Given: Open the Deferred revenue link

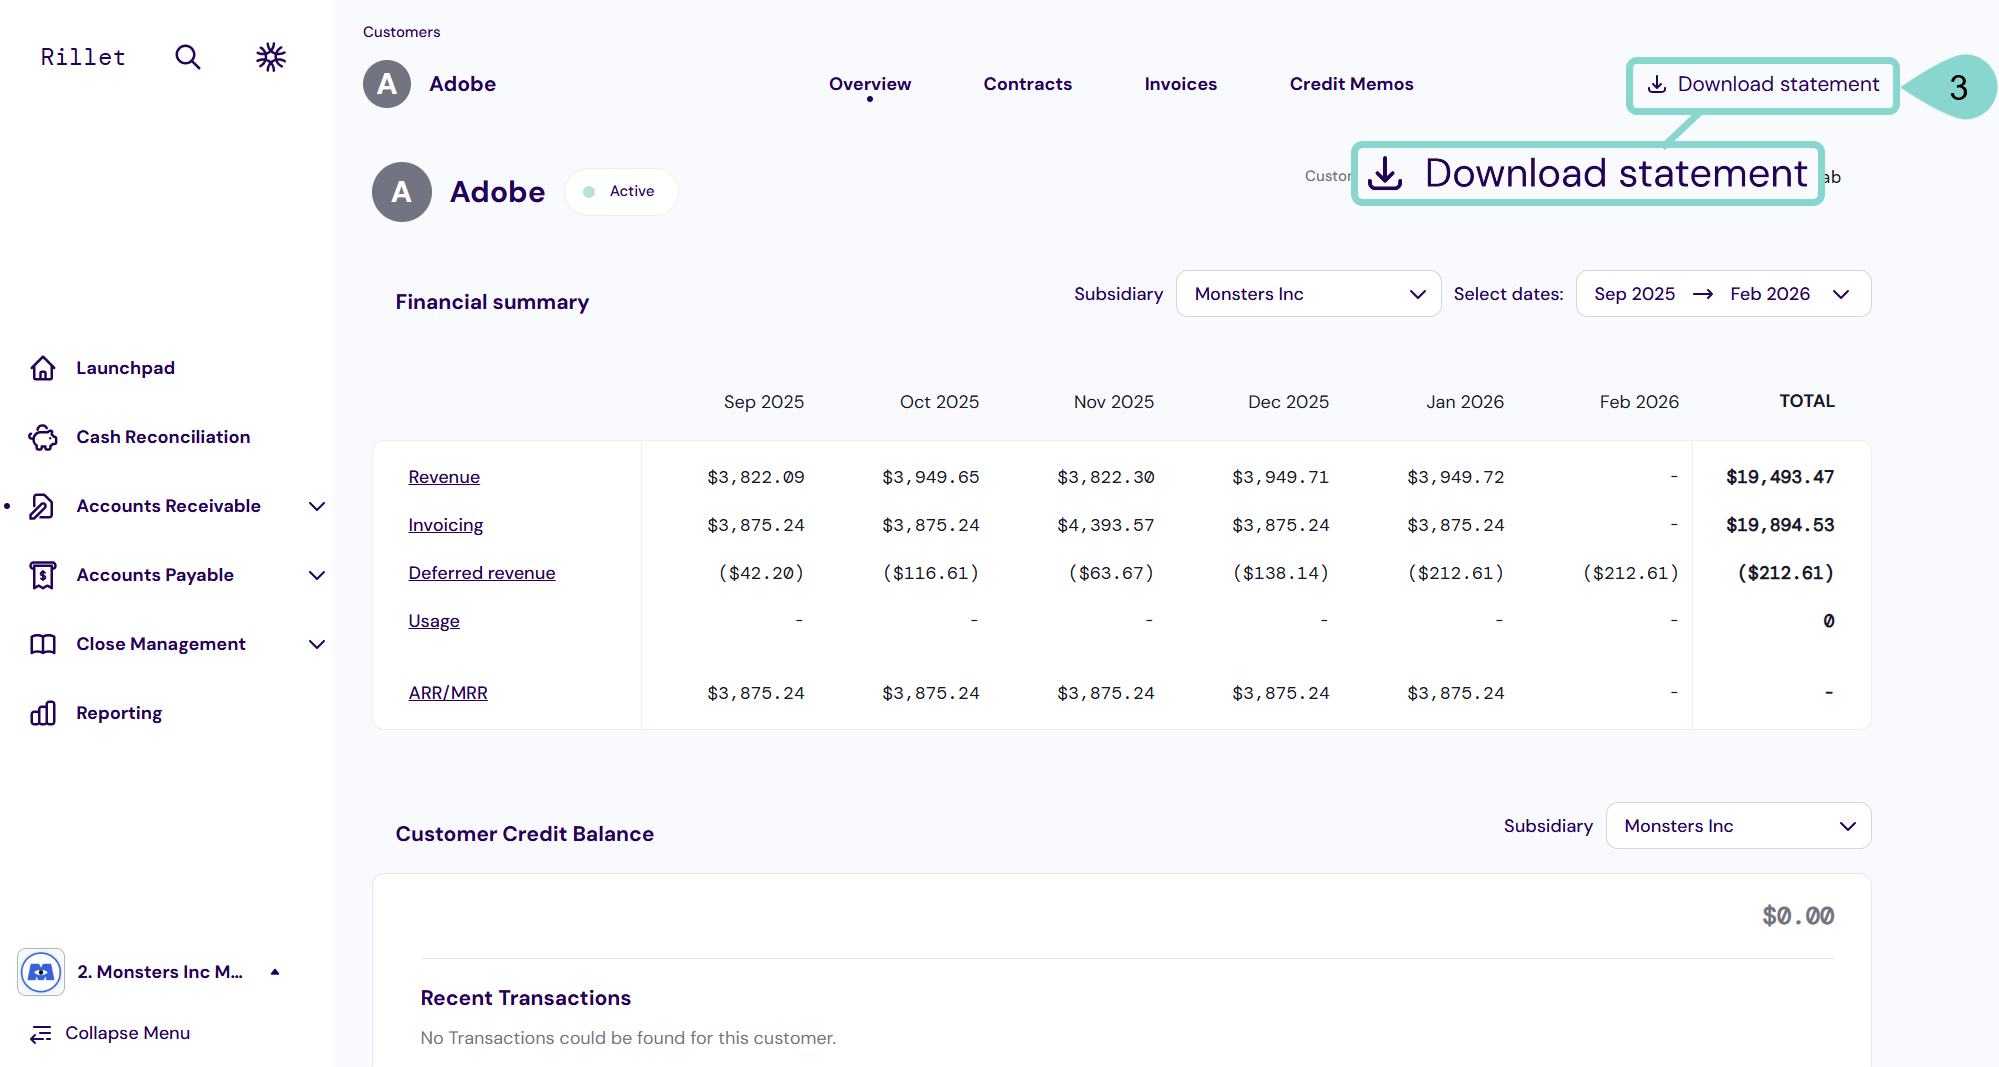Looking at the screenshot, I should [481, 573].
